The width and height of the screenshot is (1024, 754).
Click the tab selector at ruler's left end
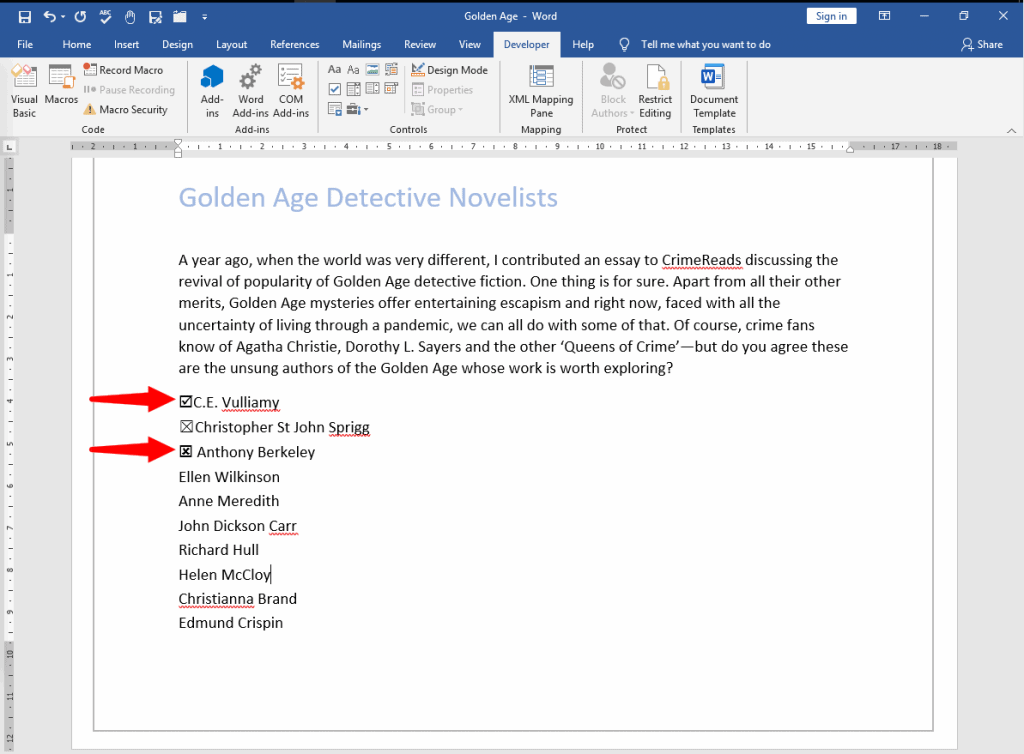pos(9,147)
